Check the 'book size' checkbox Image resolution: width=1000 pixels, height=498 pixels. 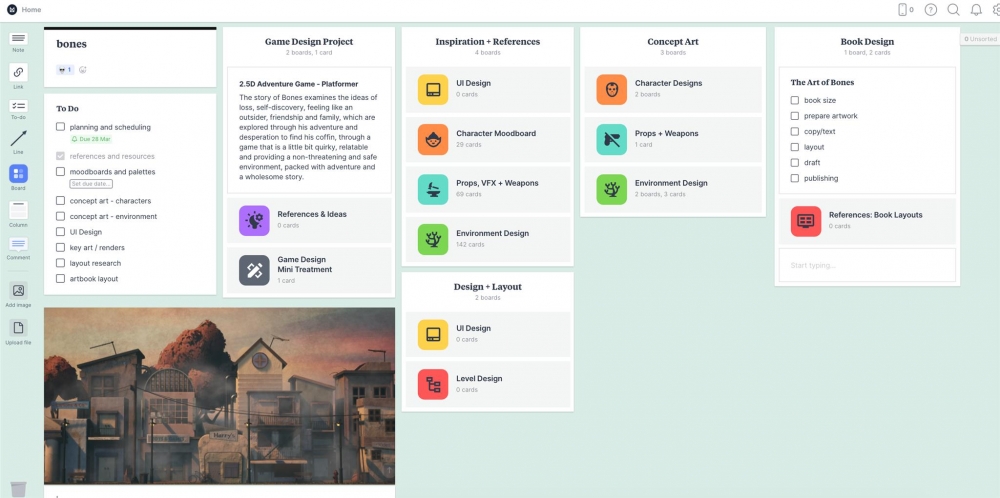click(795, 100)
